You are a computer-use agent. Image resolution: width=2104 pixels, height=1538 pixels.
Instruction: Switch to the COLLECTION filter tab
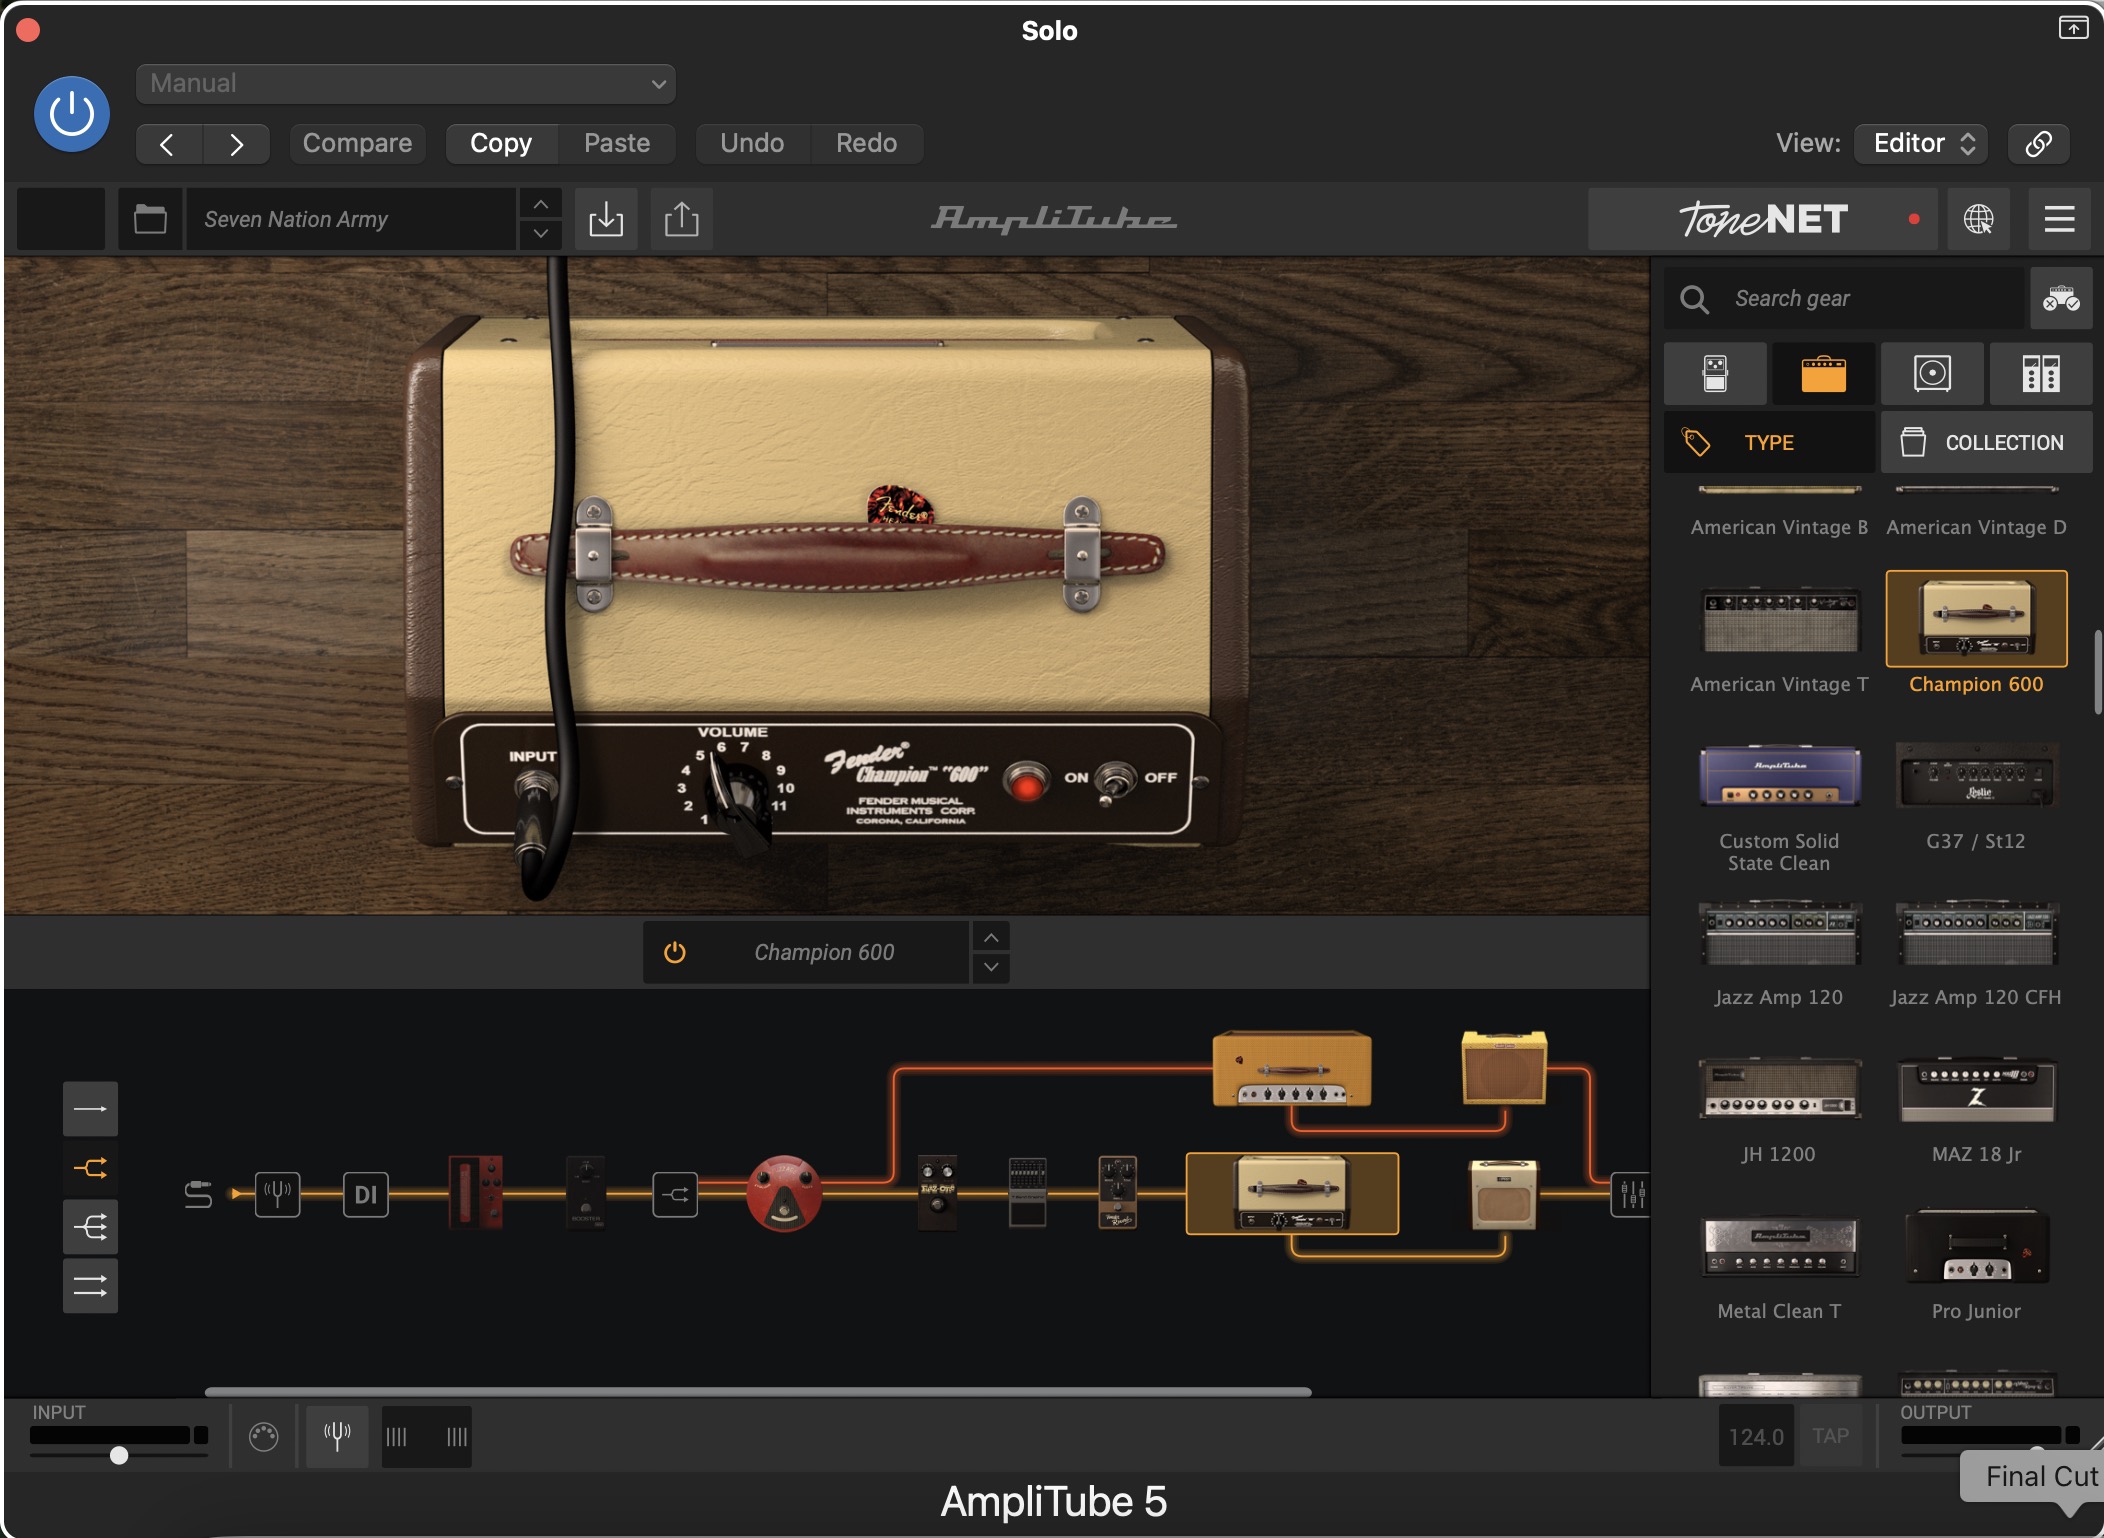[1986, 442]
